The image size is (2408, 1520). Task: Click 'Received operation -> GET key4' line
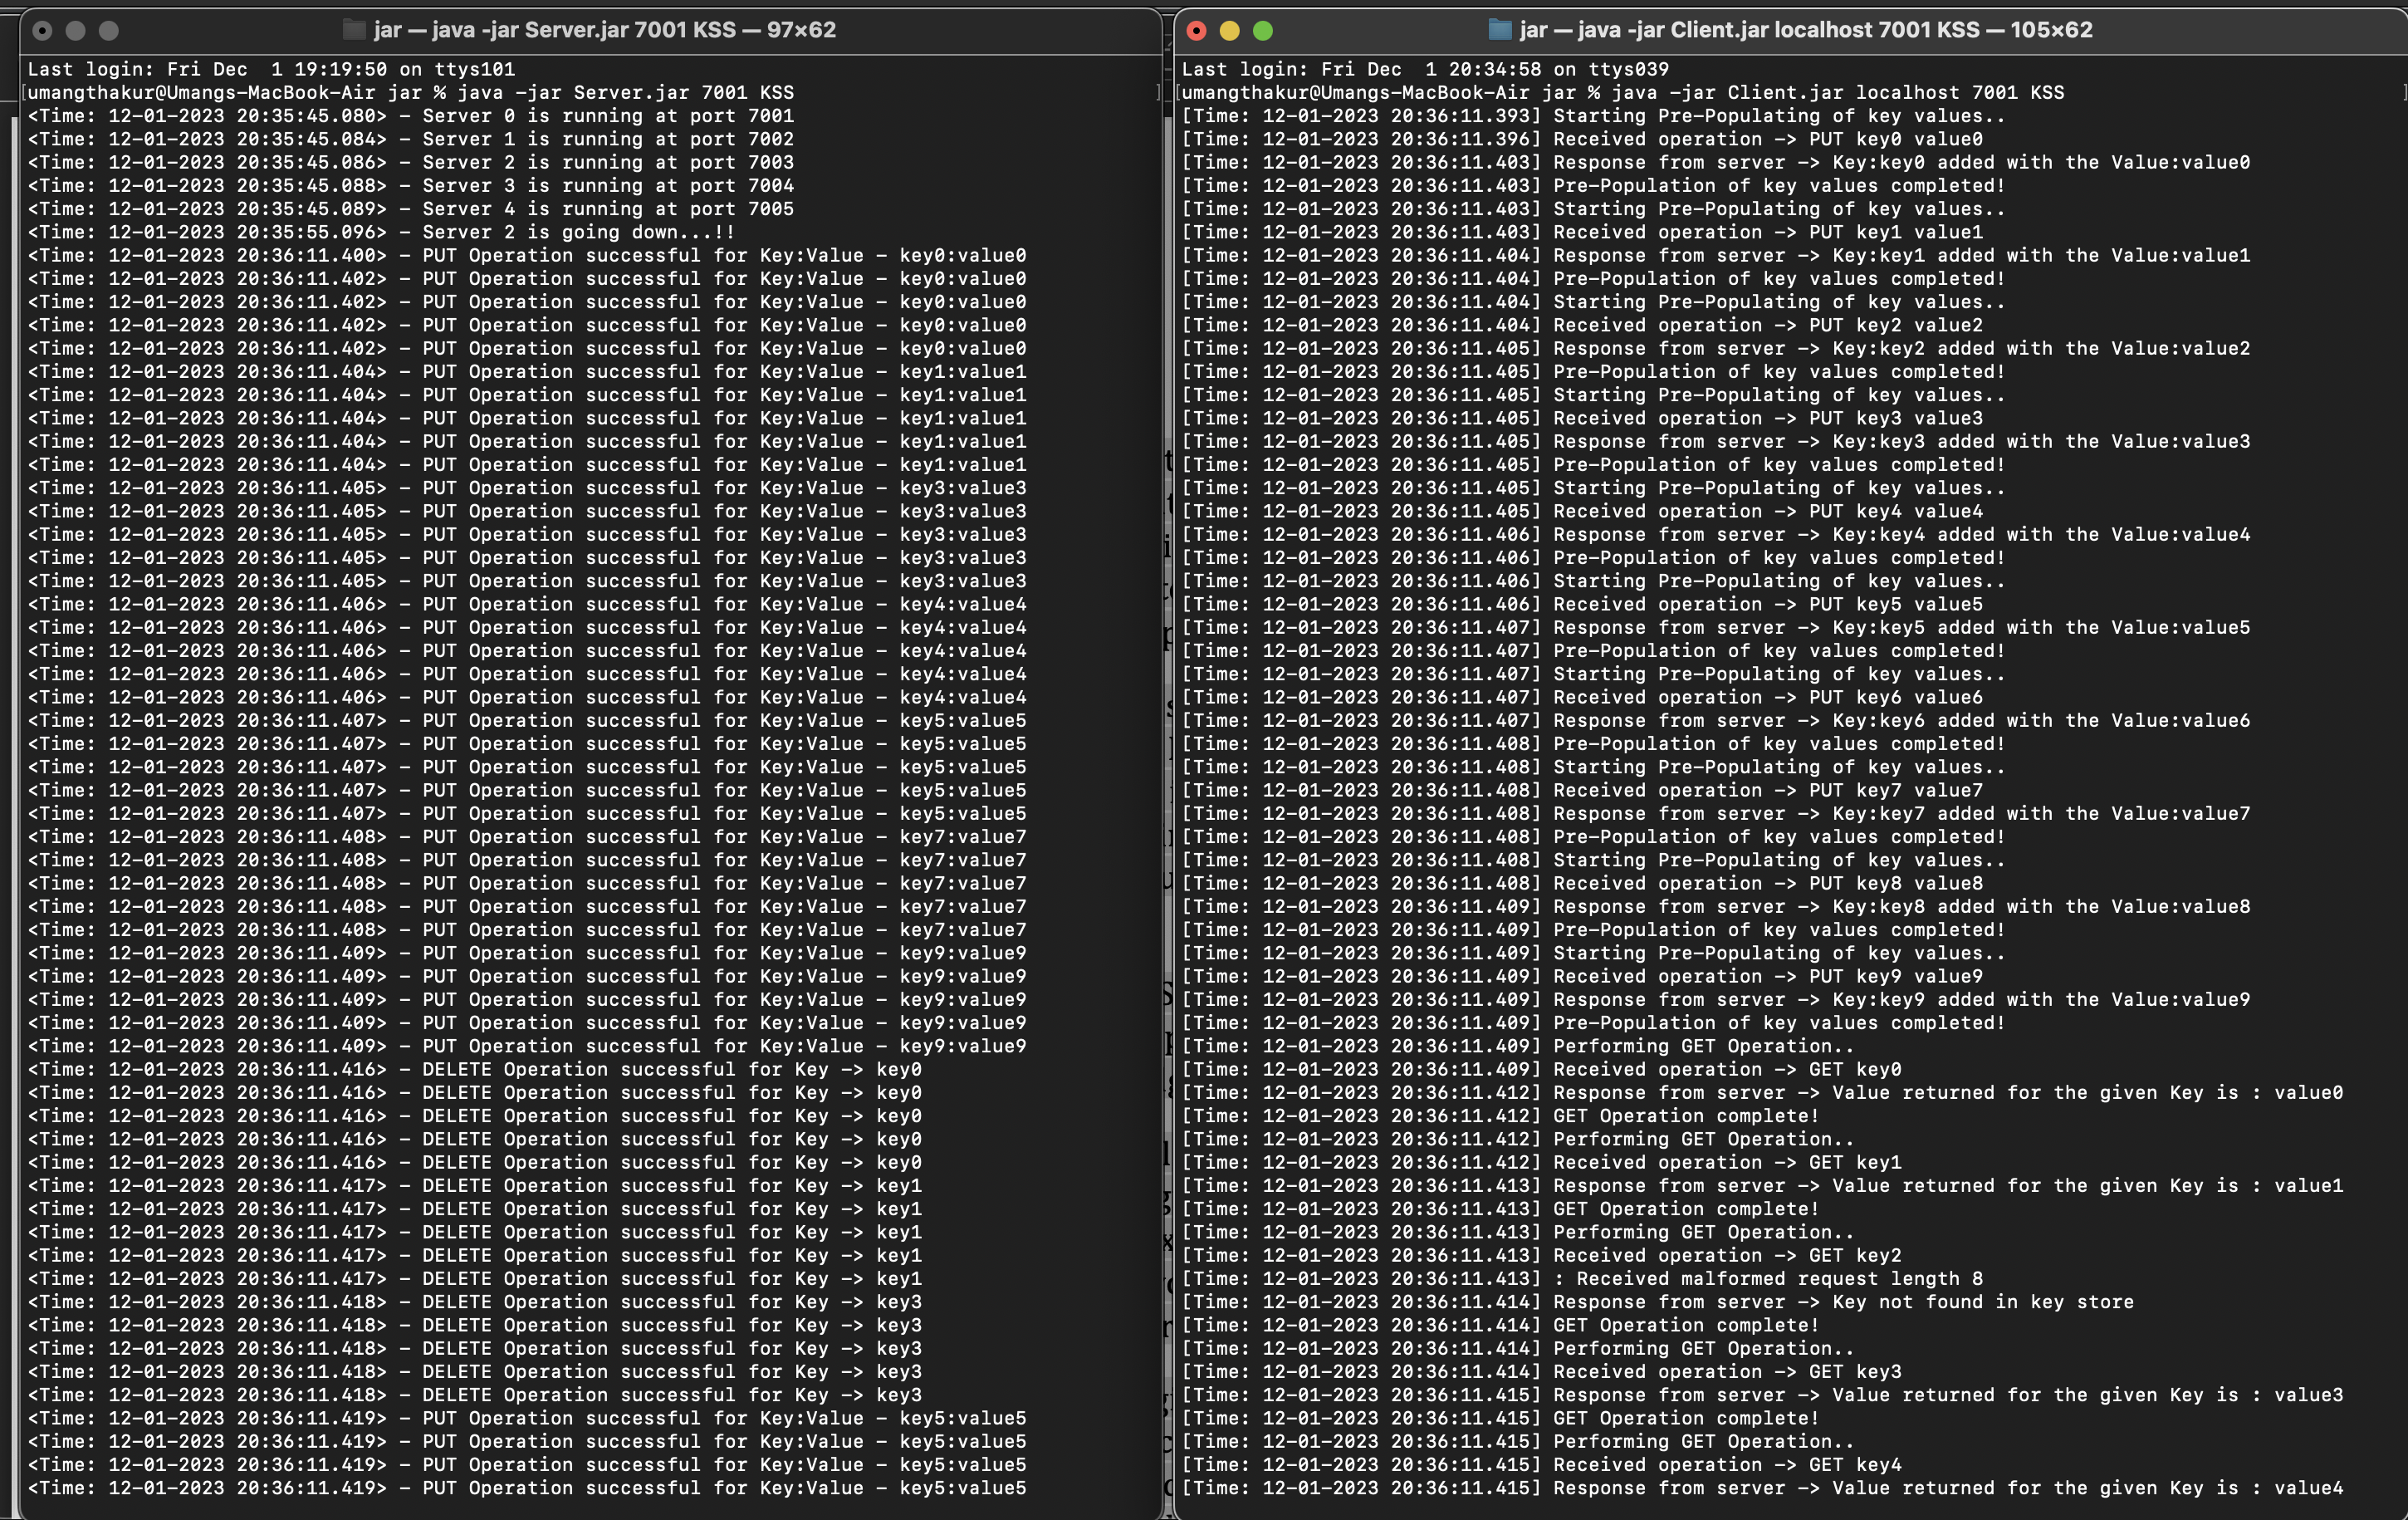point(1541,1464)
